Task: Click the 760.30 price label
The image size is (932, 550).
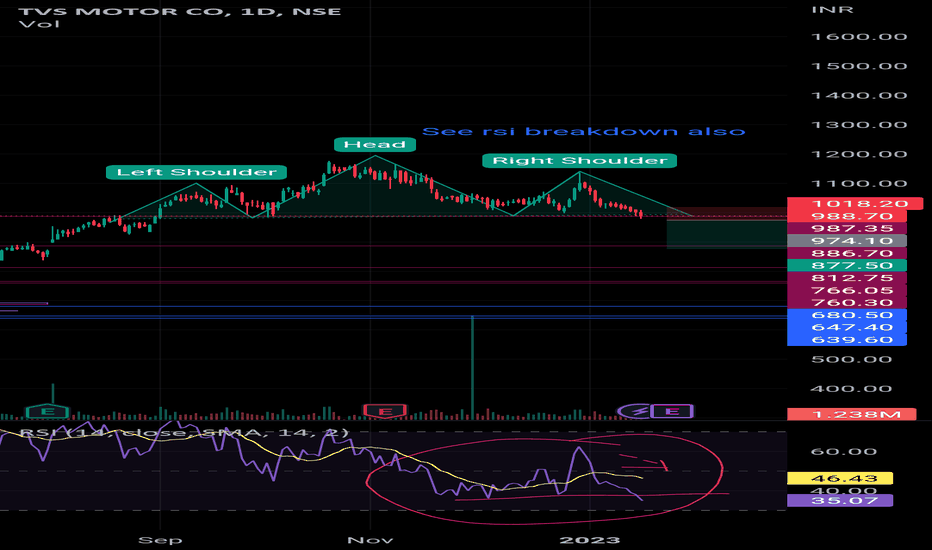Action: (x=847, y=303)
